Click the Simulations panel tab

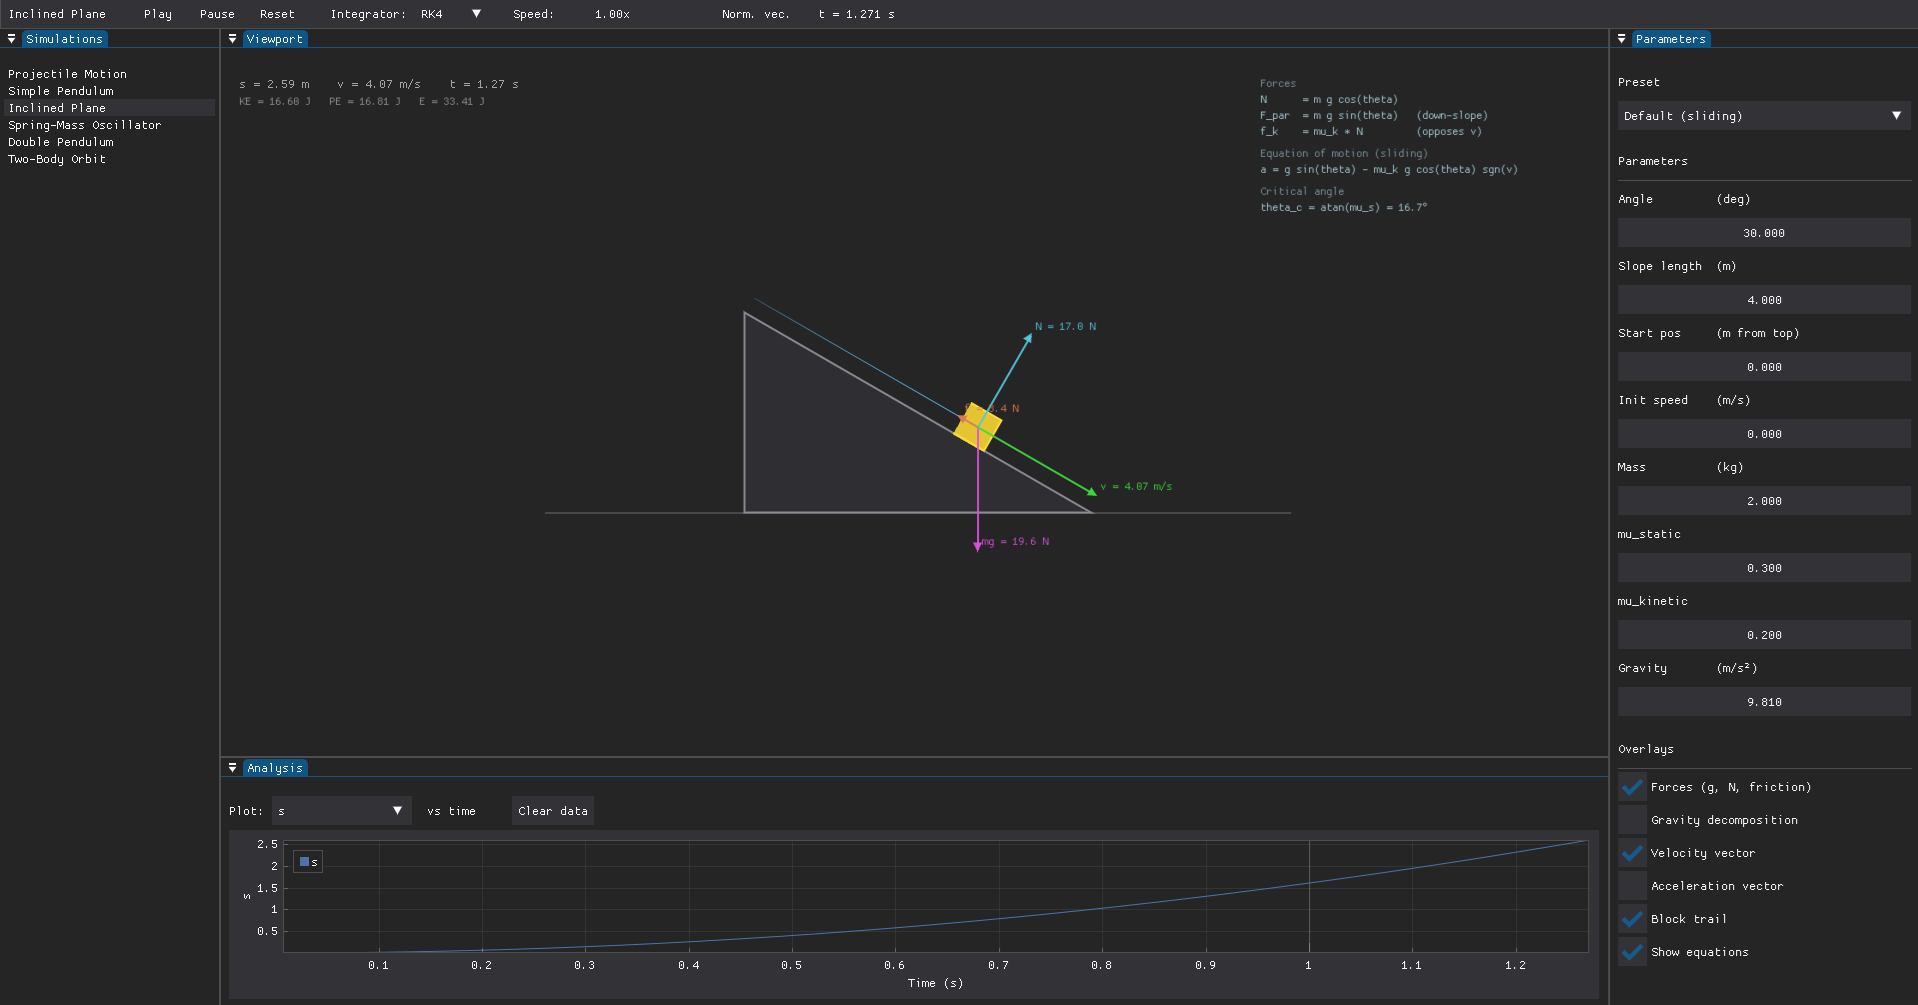[64, 39]
